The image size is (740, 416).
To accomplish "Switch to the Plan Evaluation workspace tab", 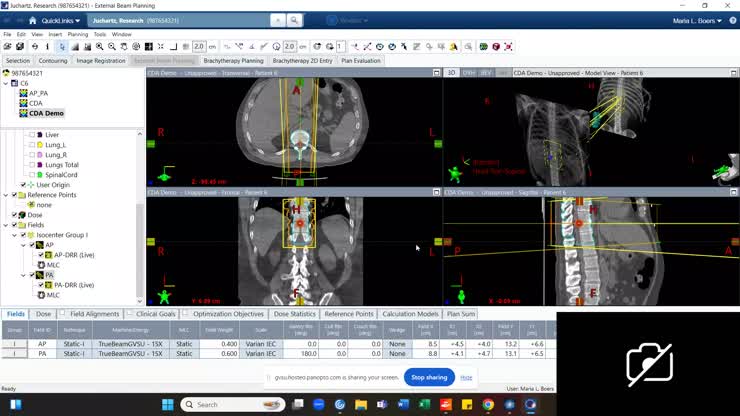I will [361, 61].
